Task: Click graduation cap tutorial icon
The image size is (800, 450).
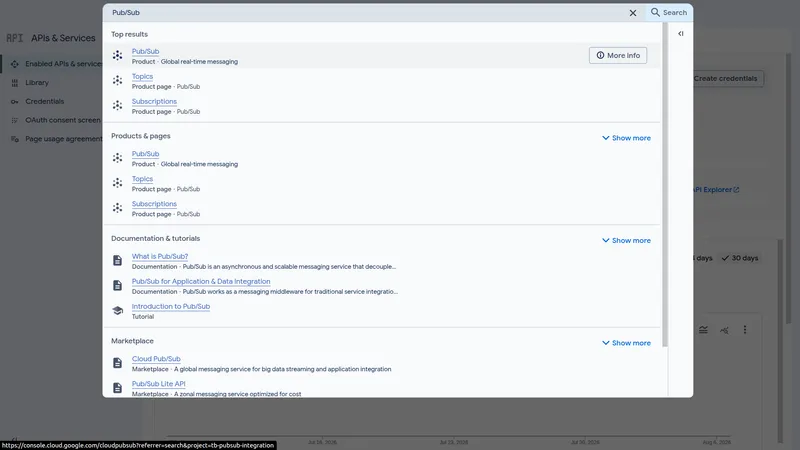Action: [x=117, y=310]
